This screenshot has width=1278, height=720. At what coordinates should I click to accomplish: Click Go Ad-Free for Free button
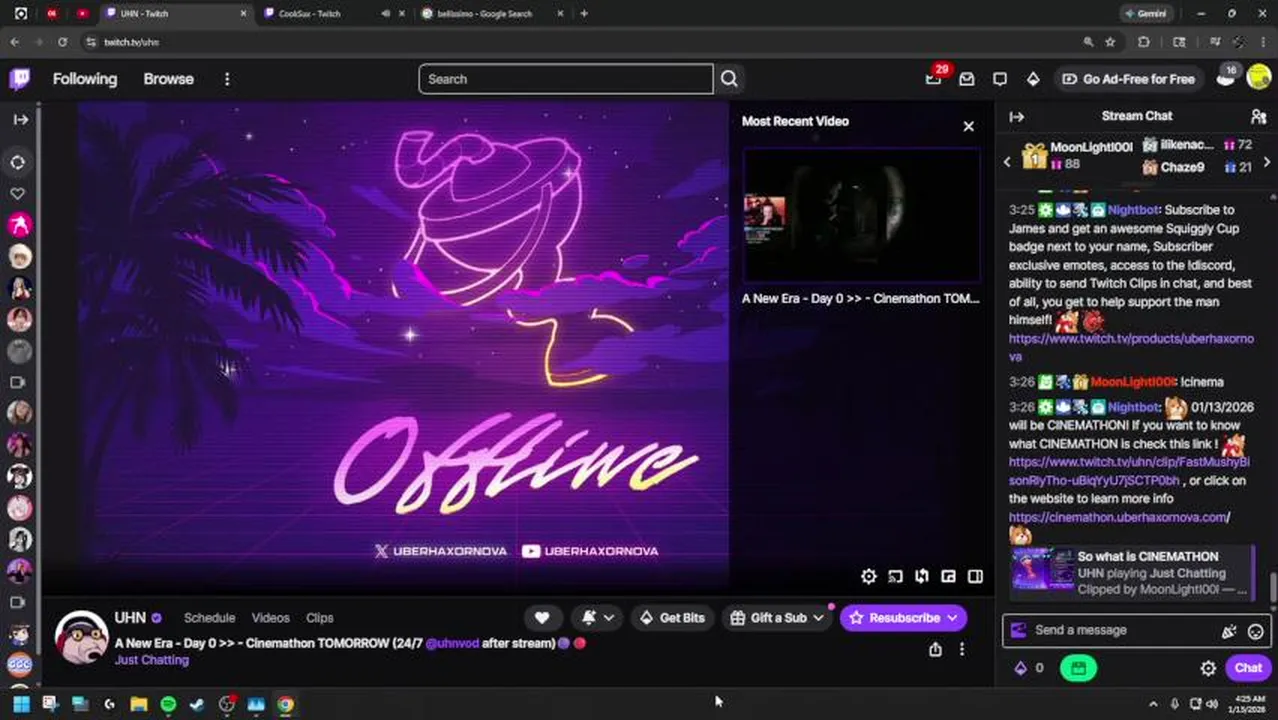point(1128,79)
